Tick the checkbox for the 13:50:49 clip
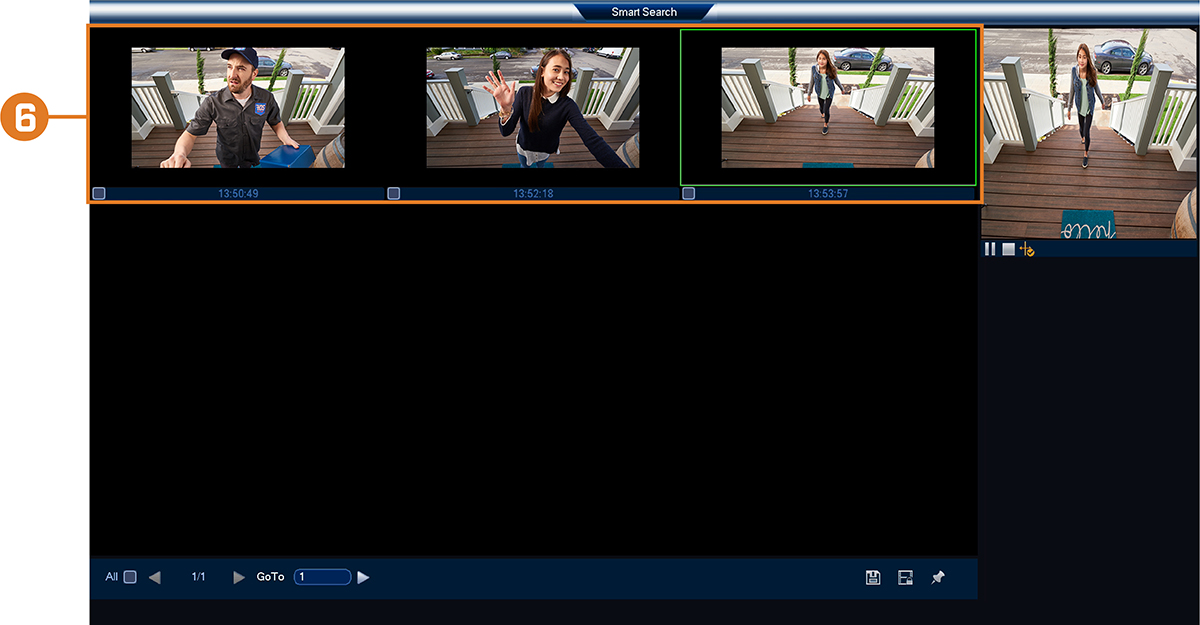Image resolution: width=1200 pixels, height=625 pixels. (x=98, y=193)
